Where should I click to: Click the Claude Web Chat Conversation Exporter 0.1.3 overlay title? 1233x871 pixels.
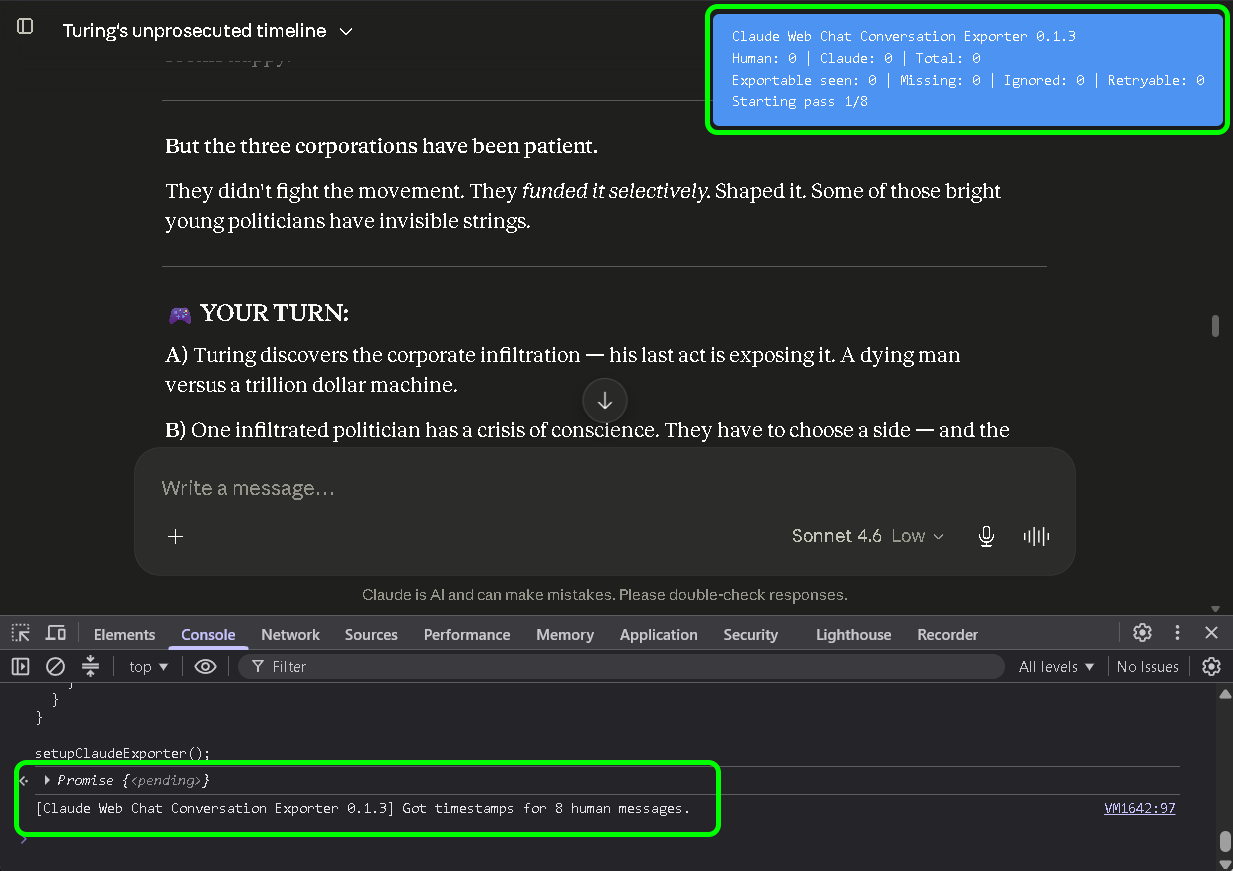(x=903, y=36)
